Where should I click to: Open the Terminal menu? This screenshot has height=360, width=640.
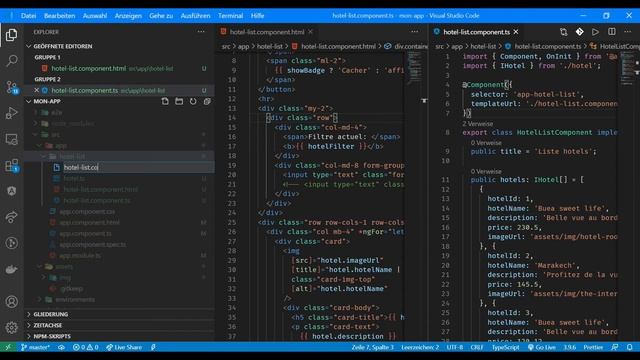(x=230, y=16)
